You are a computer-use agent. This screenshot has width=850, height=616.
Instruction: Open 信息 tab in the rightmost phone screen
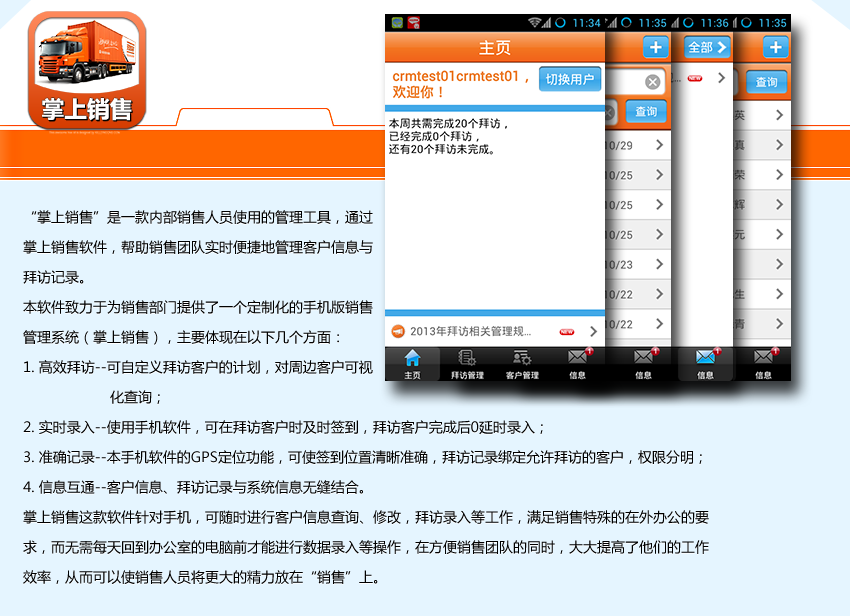tap(763, 364)
